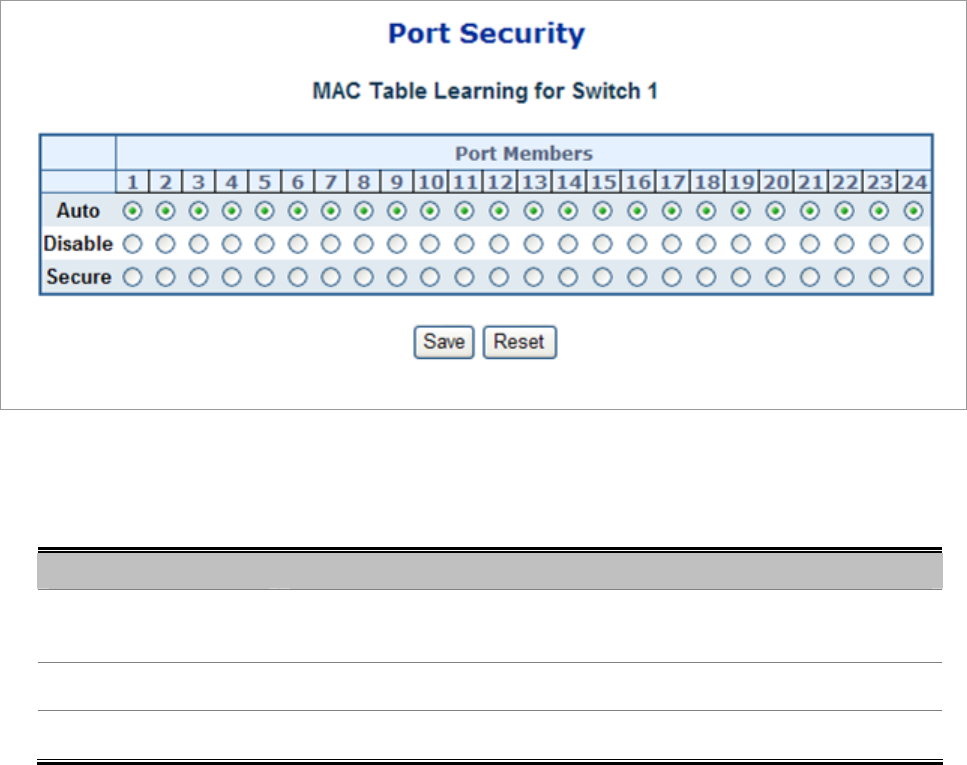
Task: Choose Auto for port 24
Action: (x=912, y=211)
